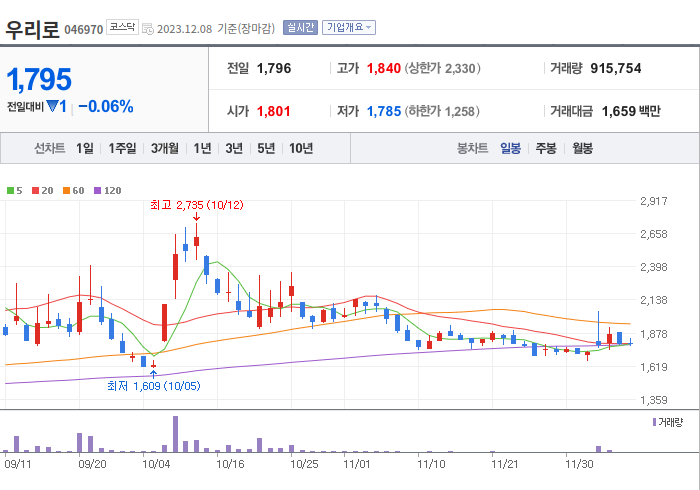Switch to the 일봉 daily candle chart

click(x=510, y=148)
